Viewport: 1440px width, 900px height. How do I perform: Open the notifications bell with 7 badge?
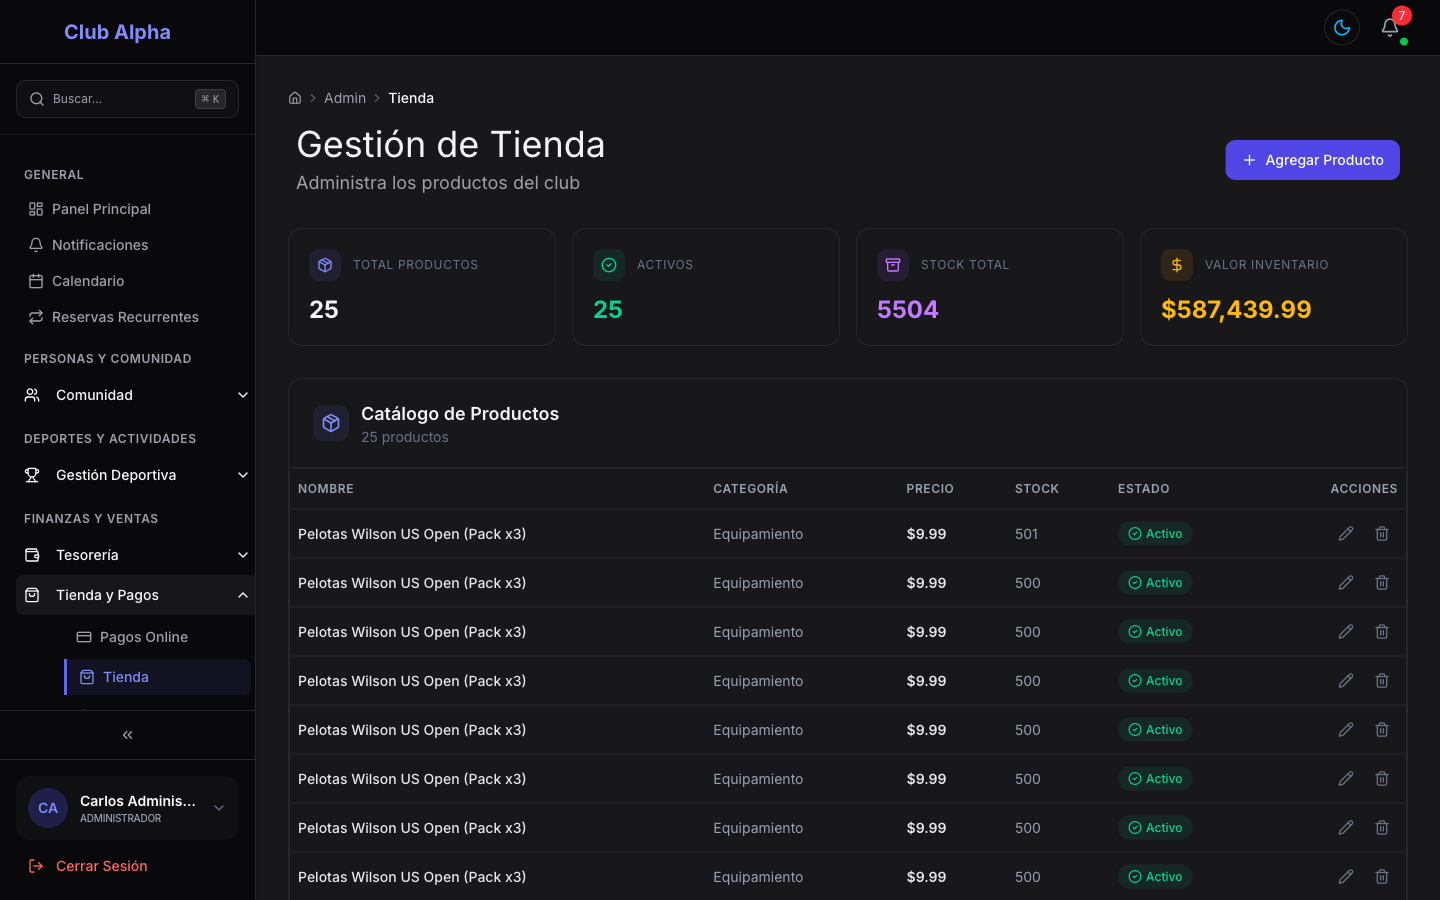coord(1391,28)
